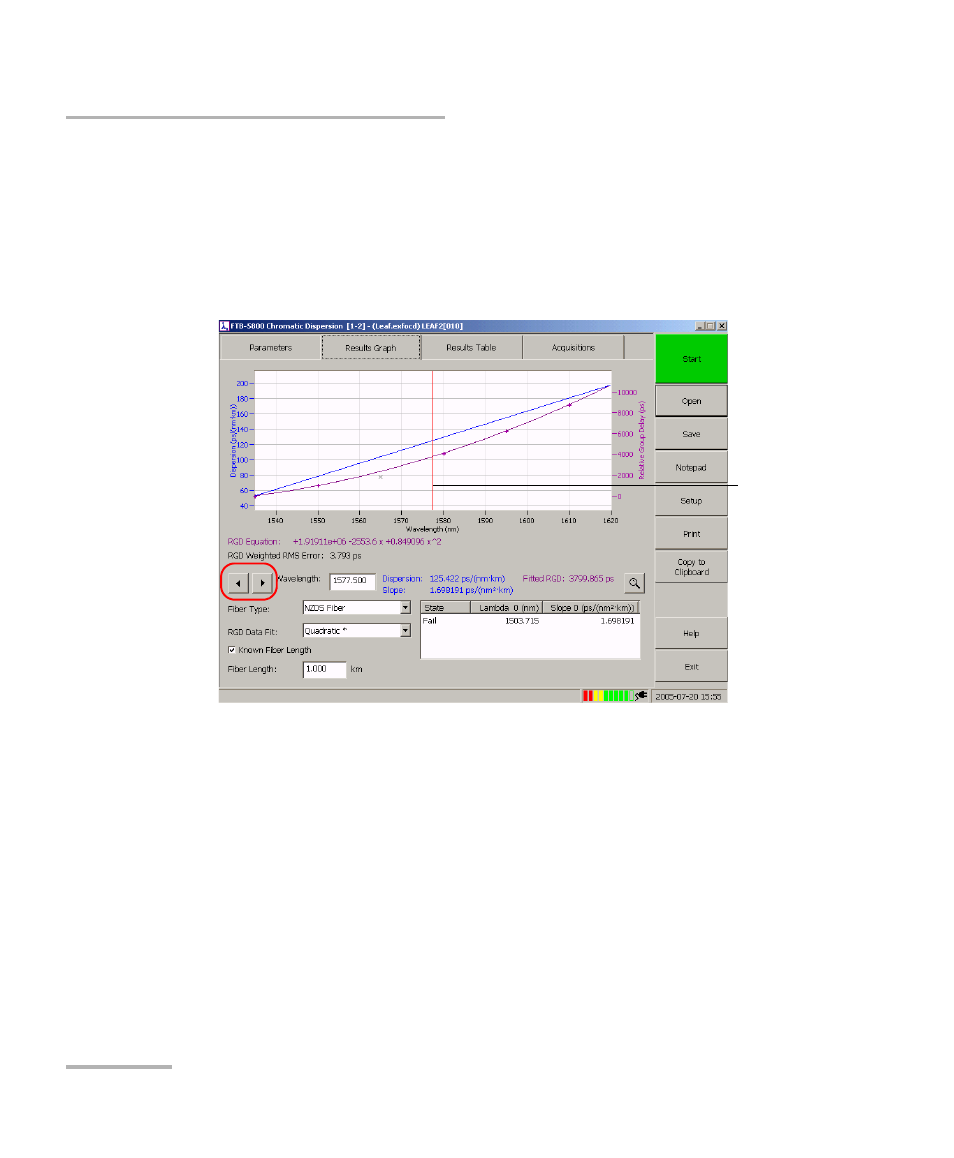Click the State column header
The height and width of the screenshot is (1158, 954).
click(x=445, y=608)
